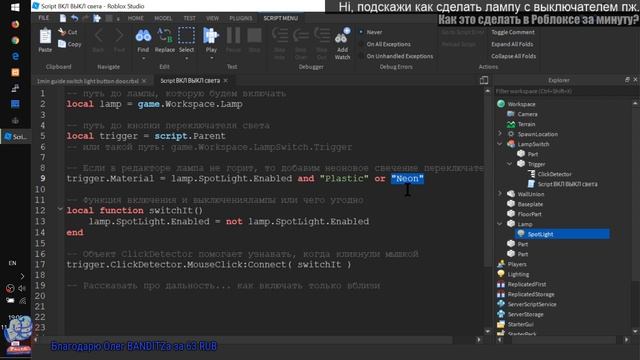Click Toggle Comment action

[x=513, y=32]
